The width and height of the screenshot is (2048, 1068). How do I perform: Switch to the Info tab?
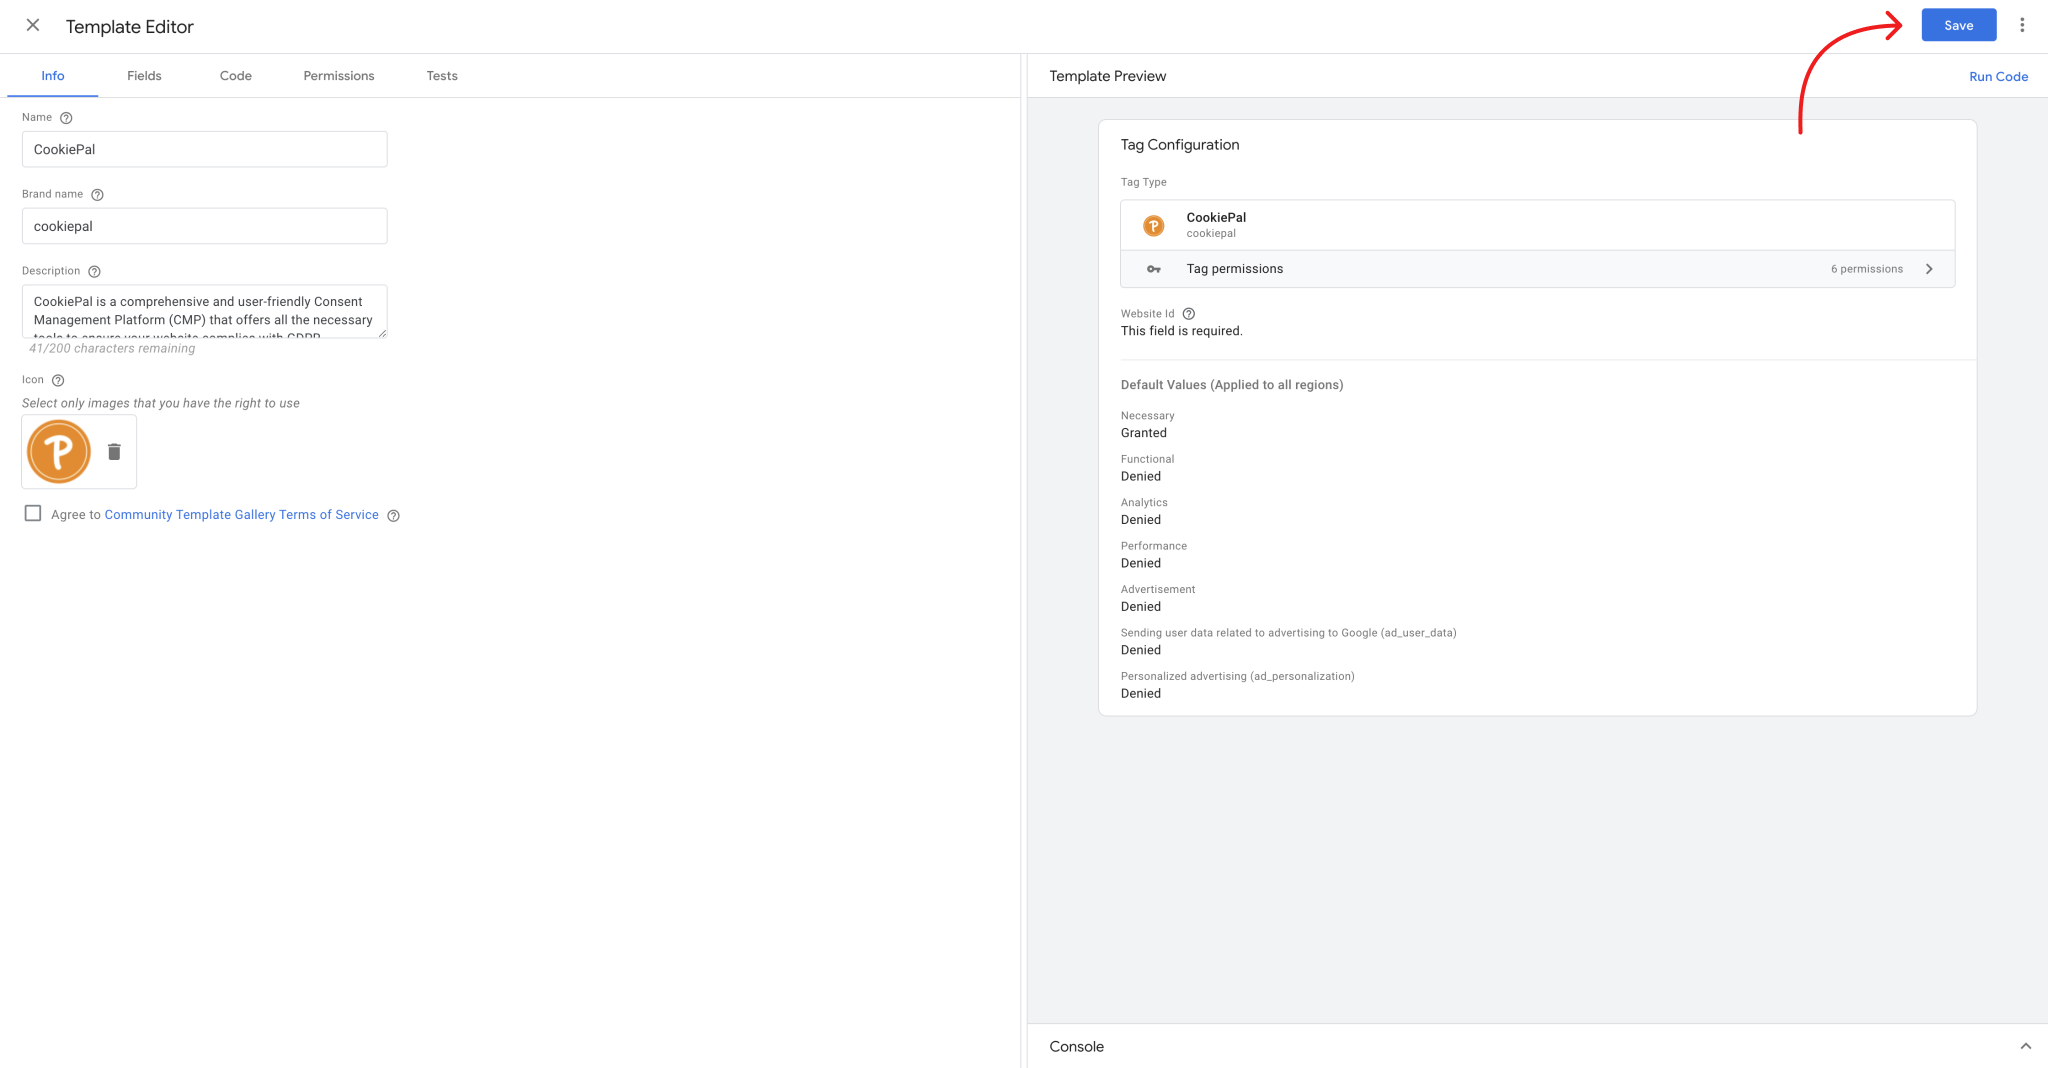[x=53, y=76]
